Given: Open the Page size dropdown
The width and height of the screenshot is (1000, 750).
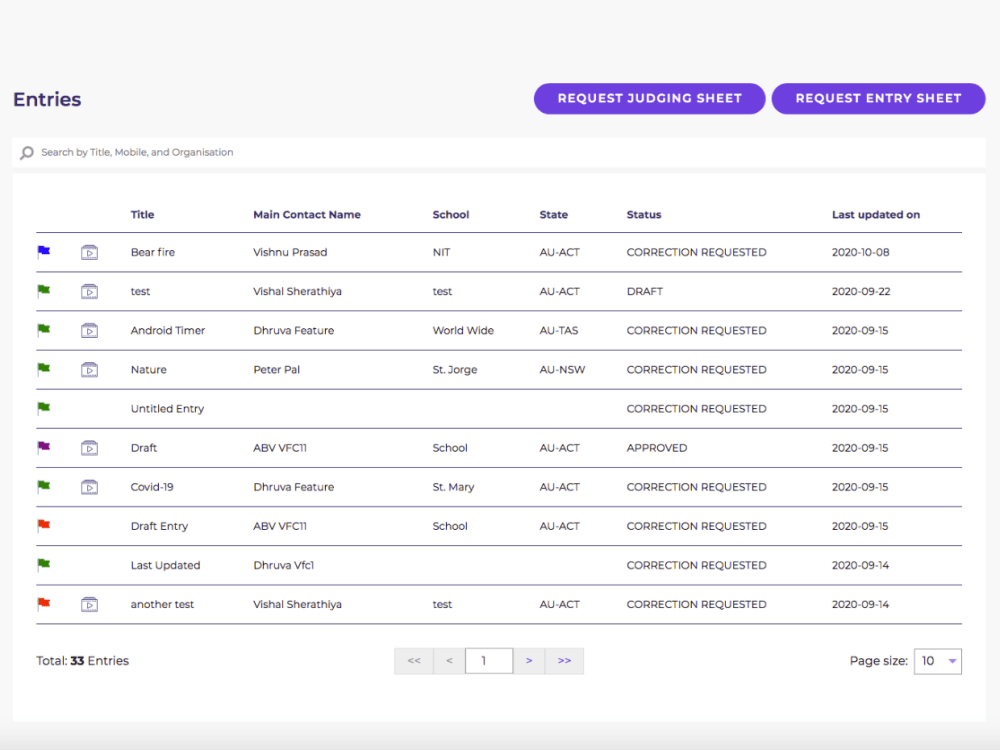Looking at the screenshot, I should coord(937,661).
